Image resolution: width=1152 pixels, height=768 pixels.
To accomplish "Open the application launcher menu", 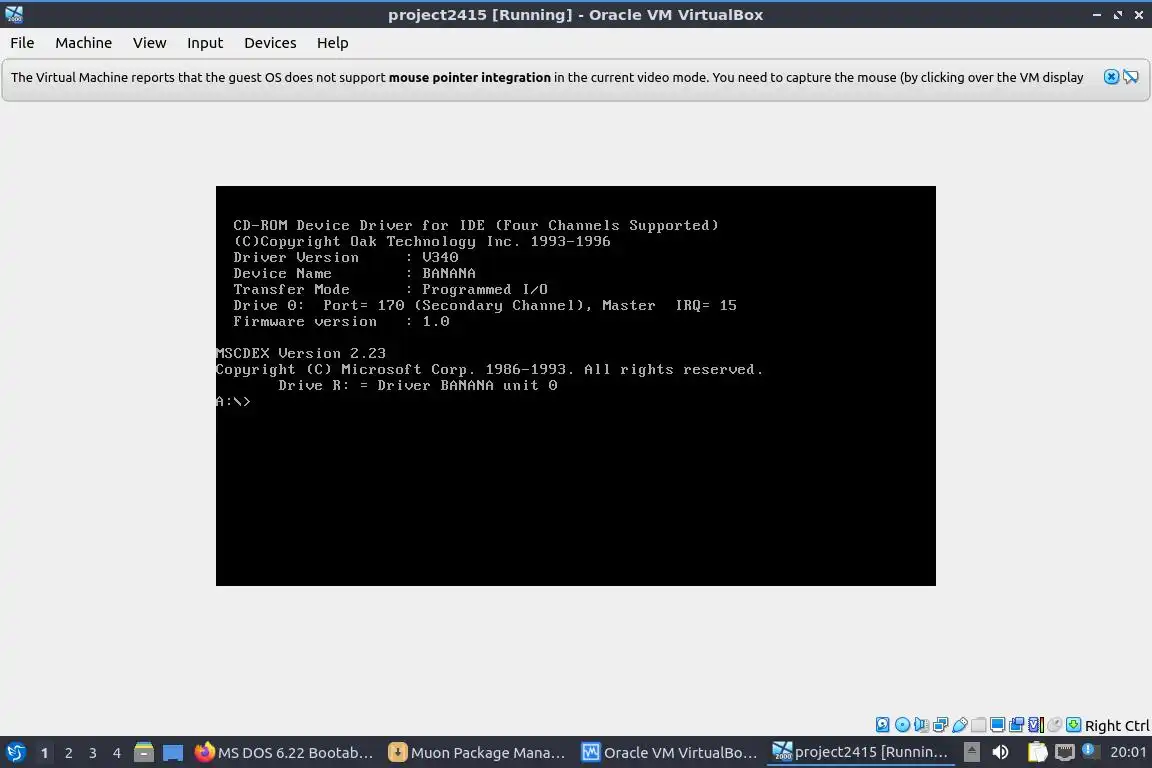I will (15, 753).
